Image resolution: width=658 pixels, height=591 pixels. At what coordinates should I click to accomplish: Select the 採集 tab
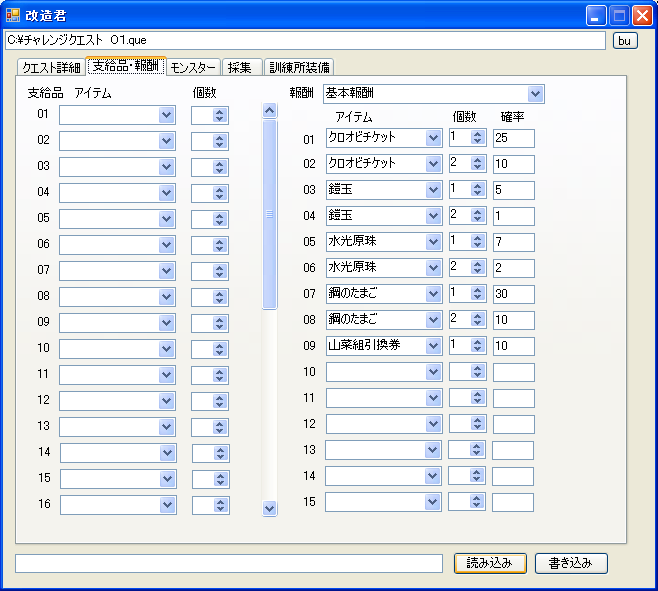239,68
